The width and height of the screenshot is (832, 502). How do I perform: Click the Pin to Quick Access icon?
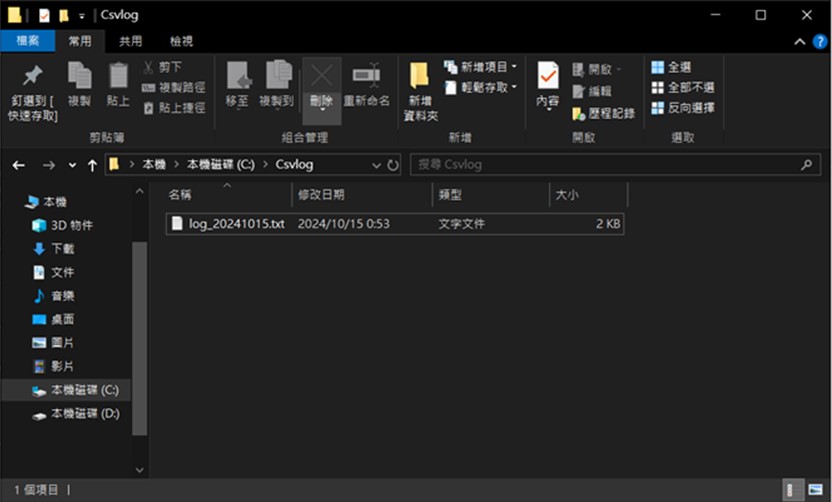(32, 78)
